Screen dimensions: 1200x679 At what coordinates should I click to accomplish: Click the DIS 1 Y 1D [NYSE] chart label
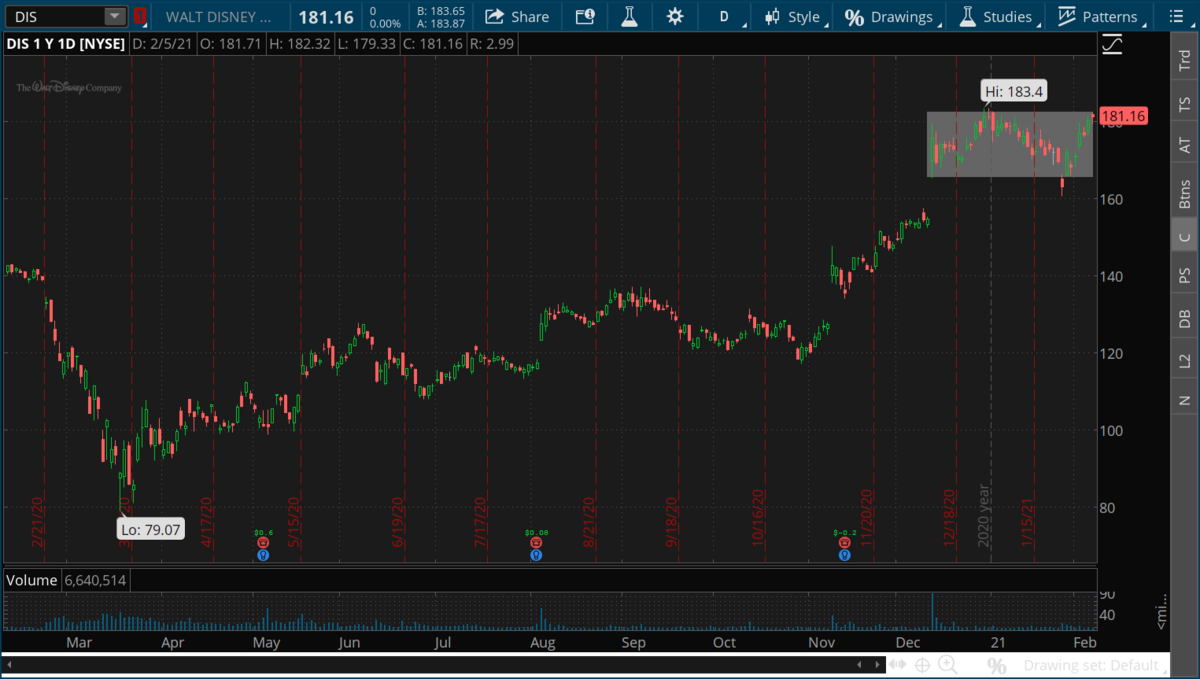66,44
